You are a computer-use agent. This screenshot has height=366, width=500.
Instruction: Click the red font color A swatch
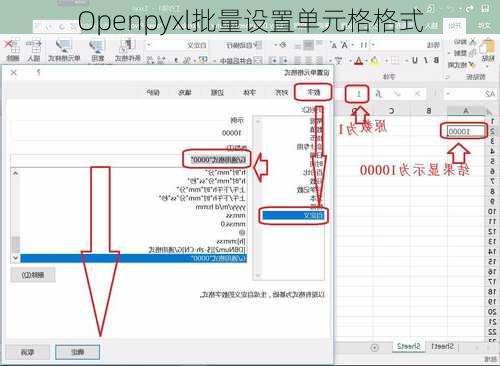tap(358, 61)
